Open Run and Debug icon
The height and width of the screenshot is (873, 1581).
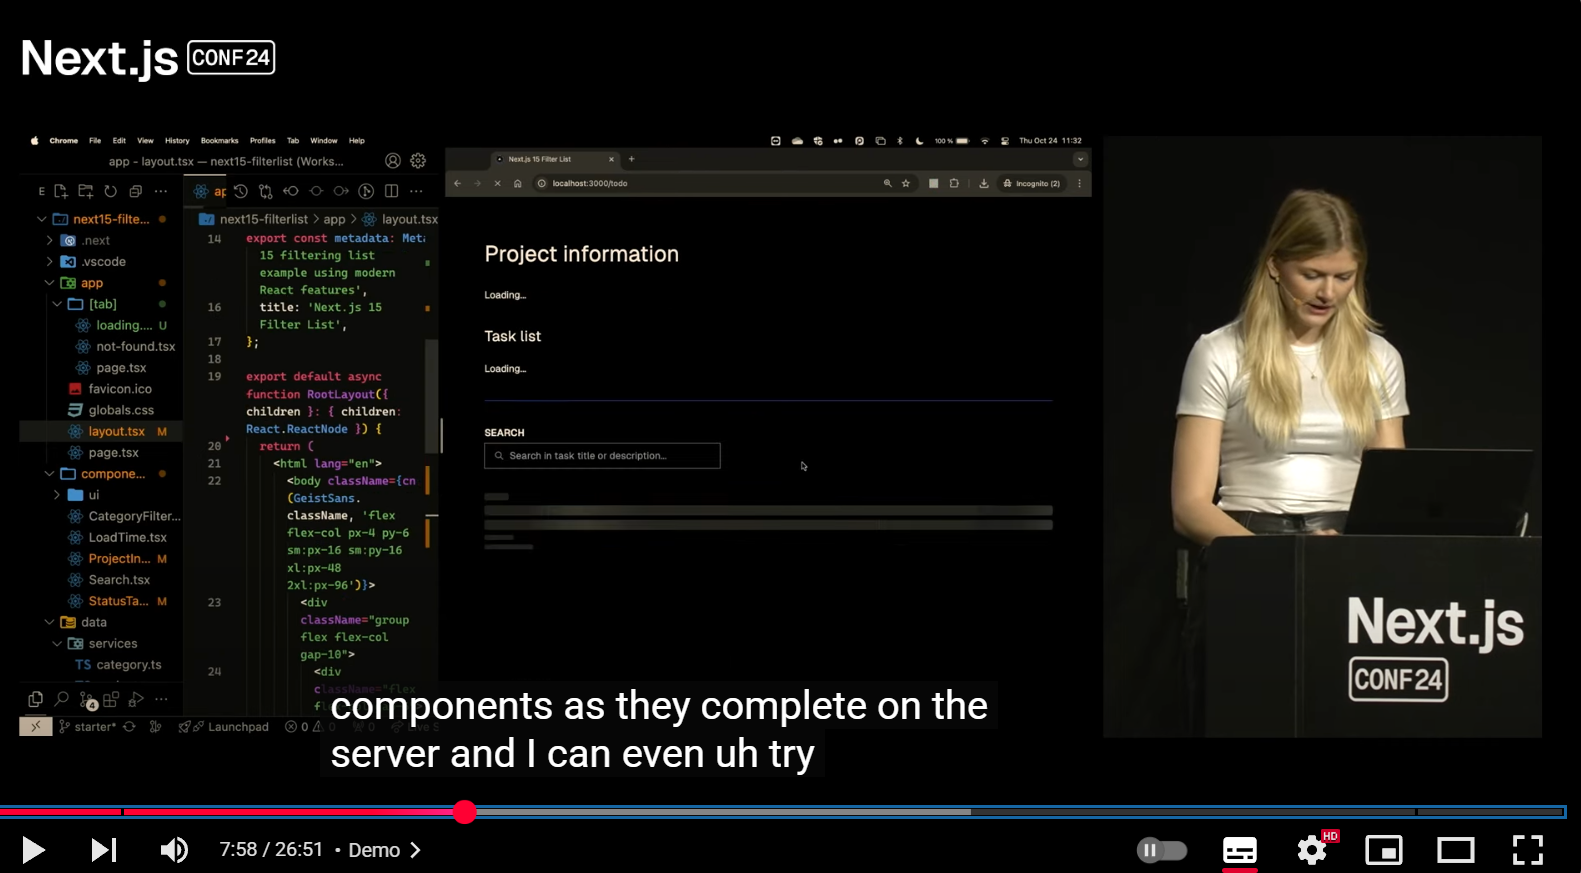(136, 699)
